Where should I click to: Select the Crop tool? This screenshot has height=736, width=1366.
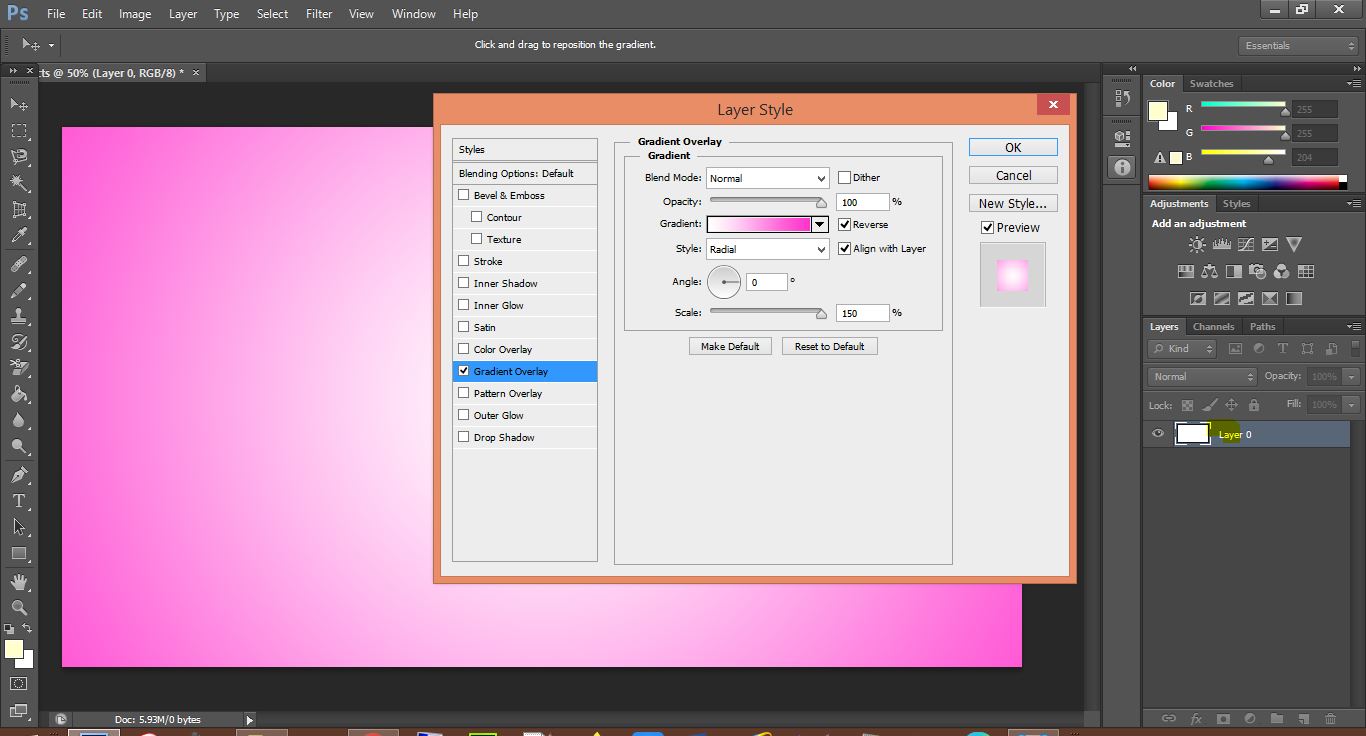[19, 210]
